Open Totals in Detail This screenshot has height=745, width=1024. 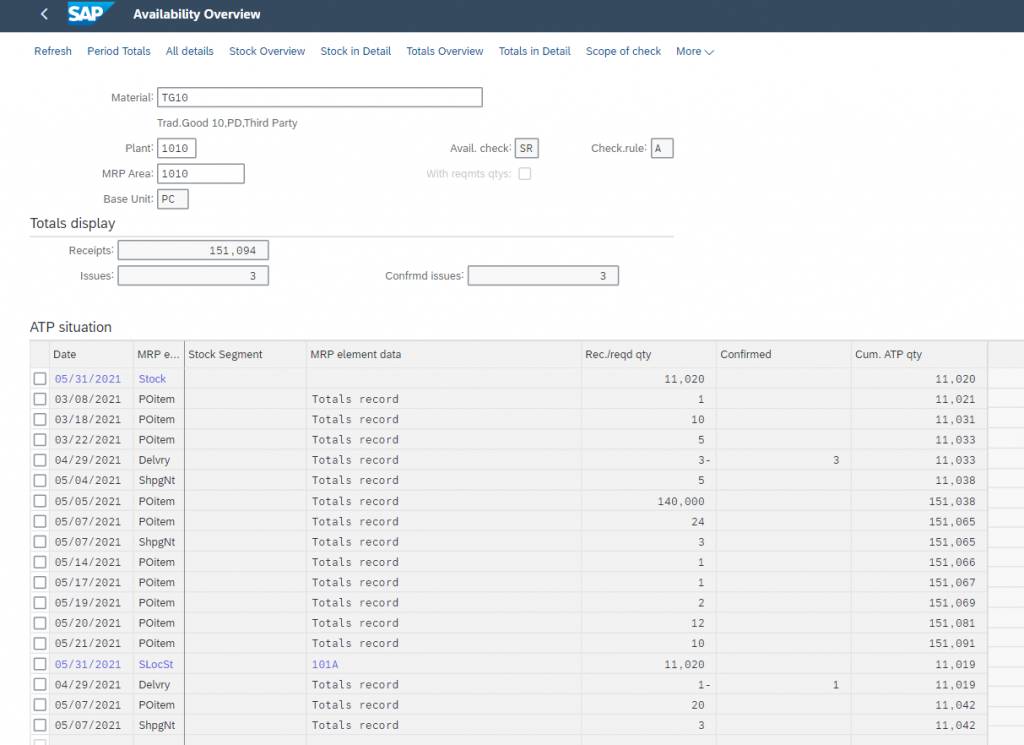(x=534, y=51)
